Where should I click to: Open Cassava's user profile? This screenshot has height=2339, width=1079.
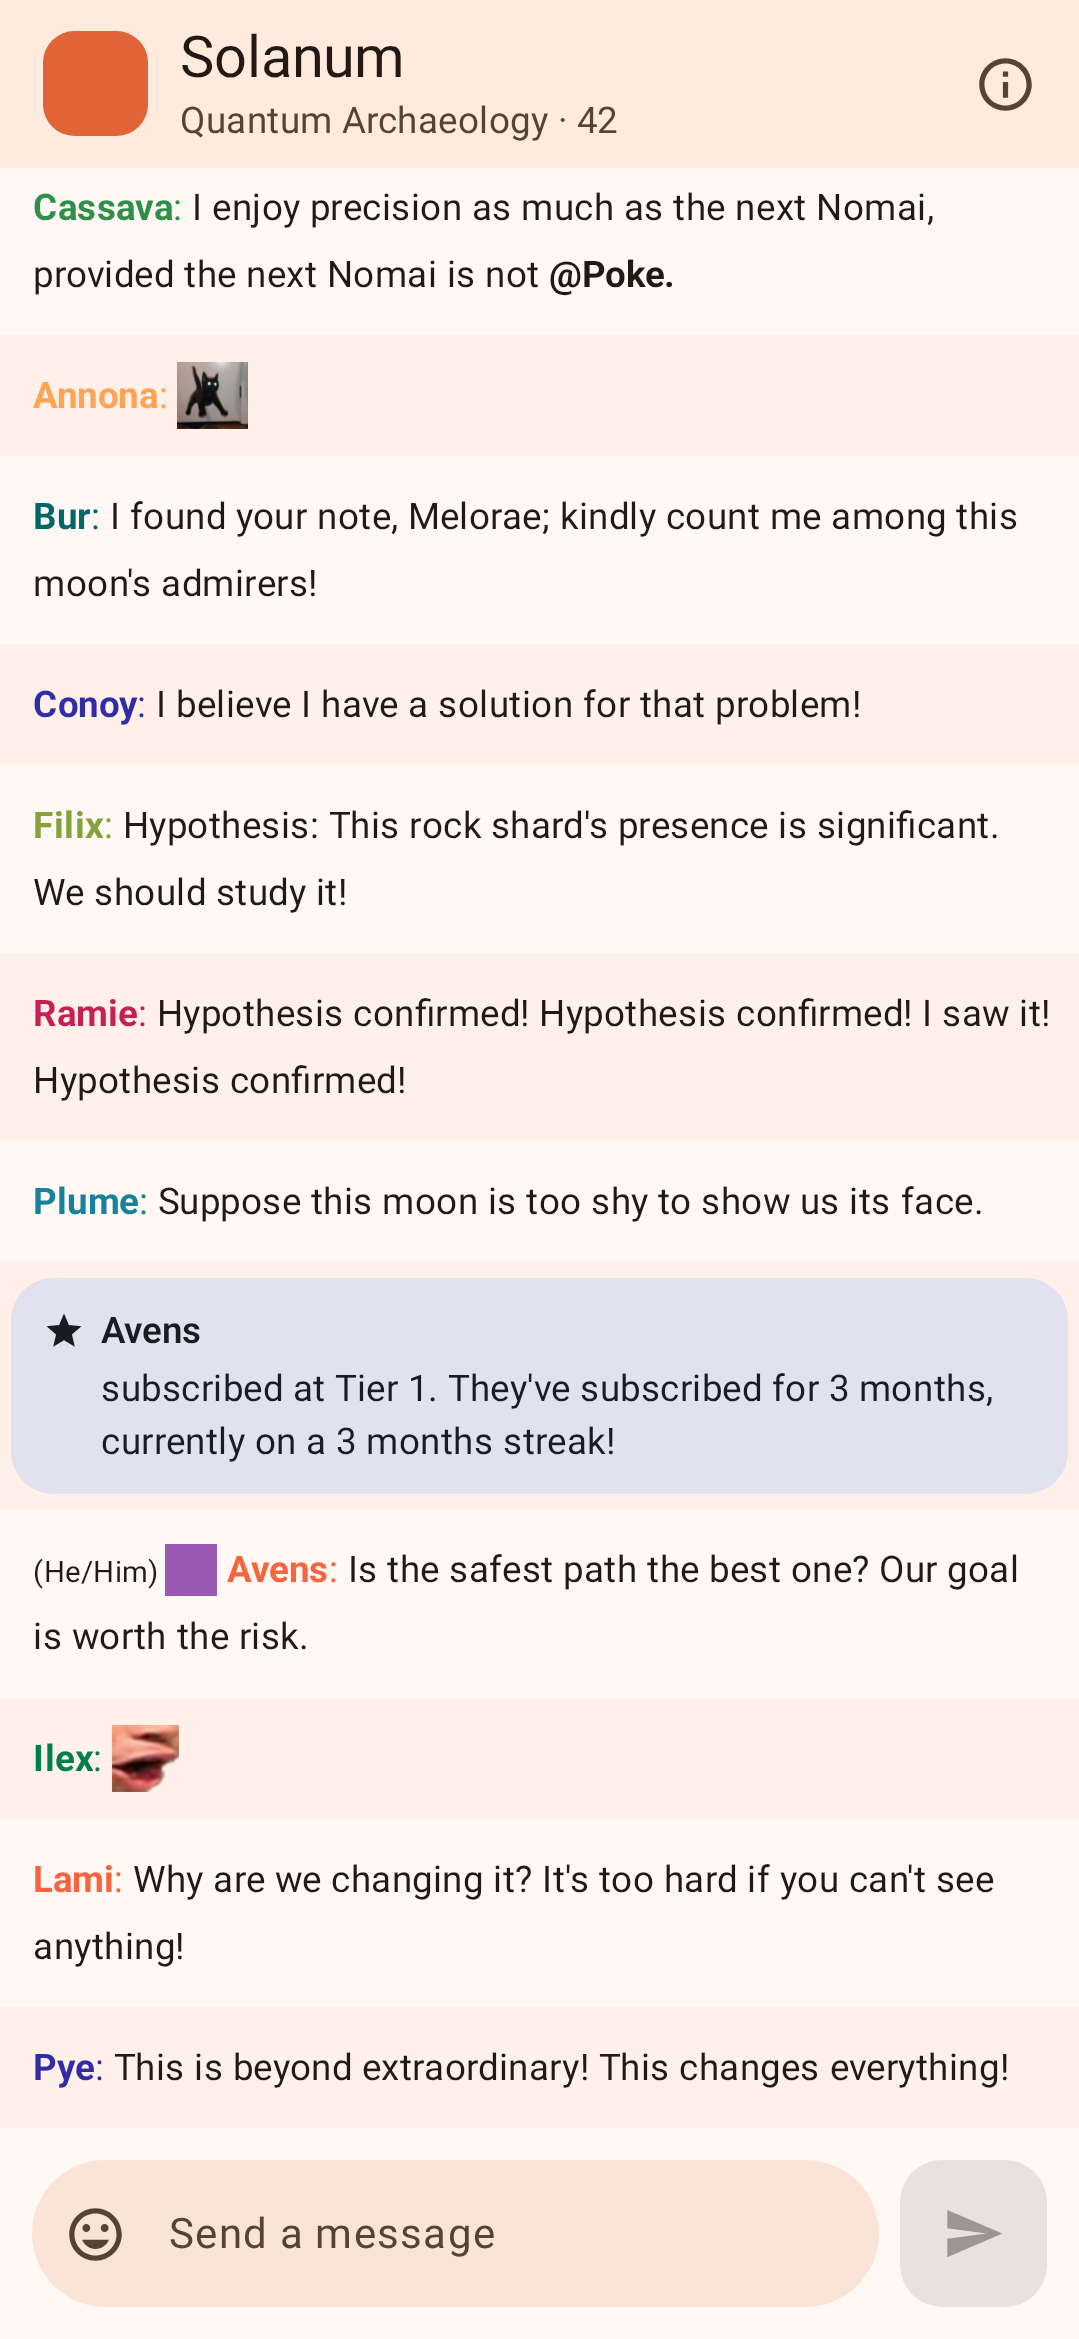pos(106,208)
